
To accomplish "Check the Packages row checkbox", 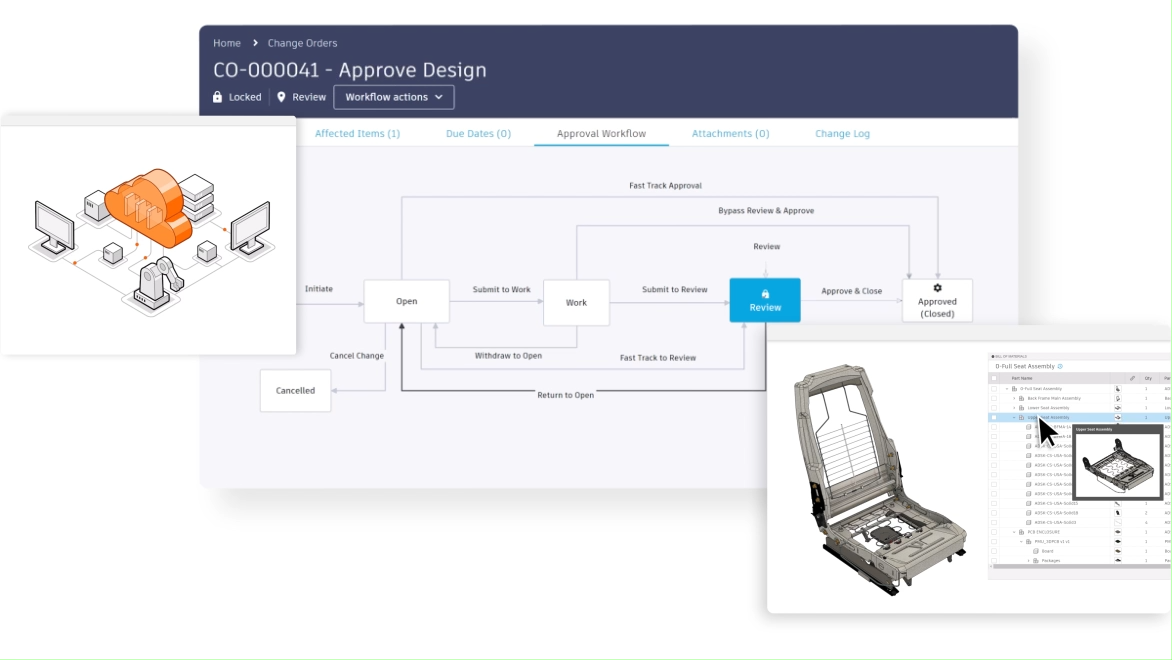I will [x=994, y=561].
